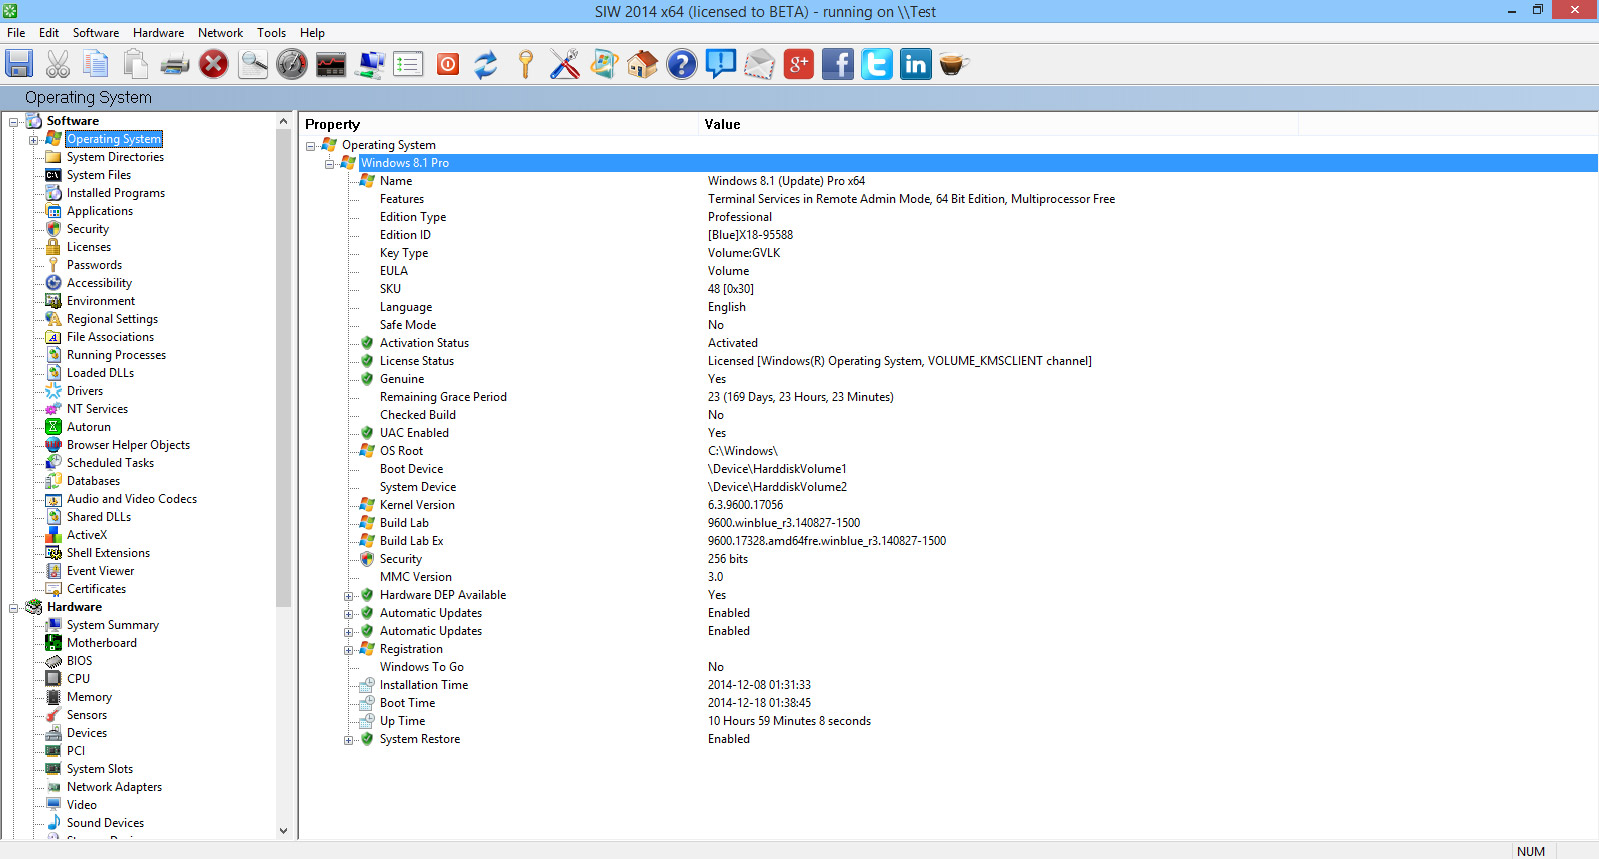Screen dimensions: 1599x859
Task: Collapse the Windows 8.1 Pro node
Action: 330,164
